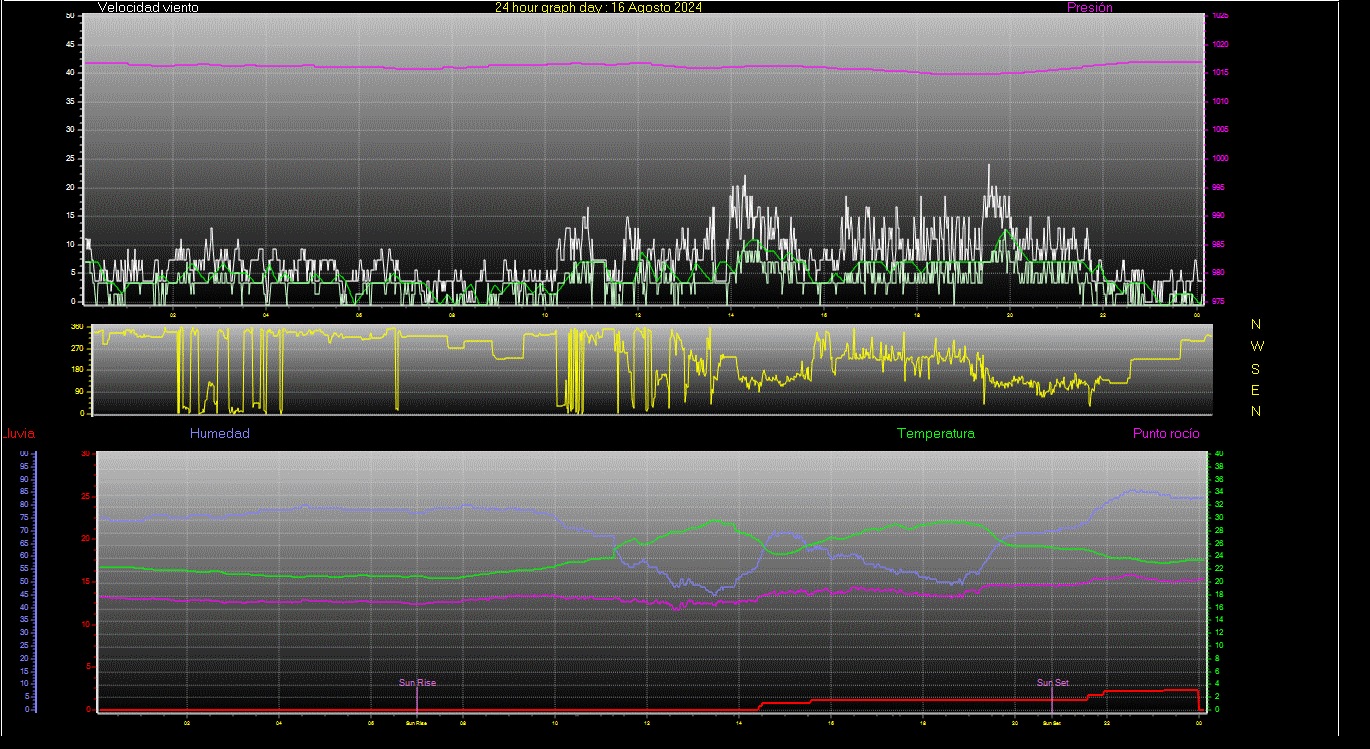Click '270' on the wind direction axis
Screen dimensions: 1370x749
coord(77,349)
